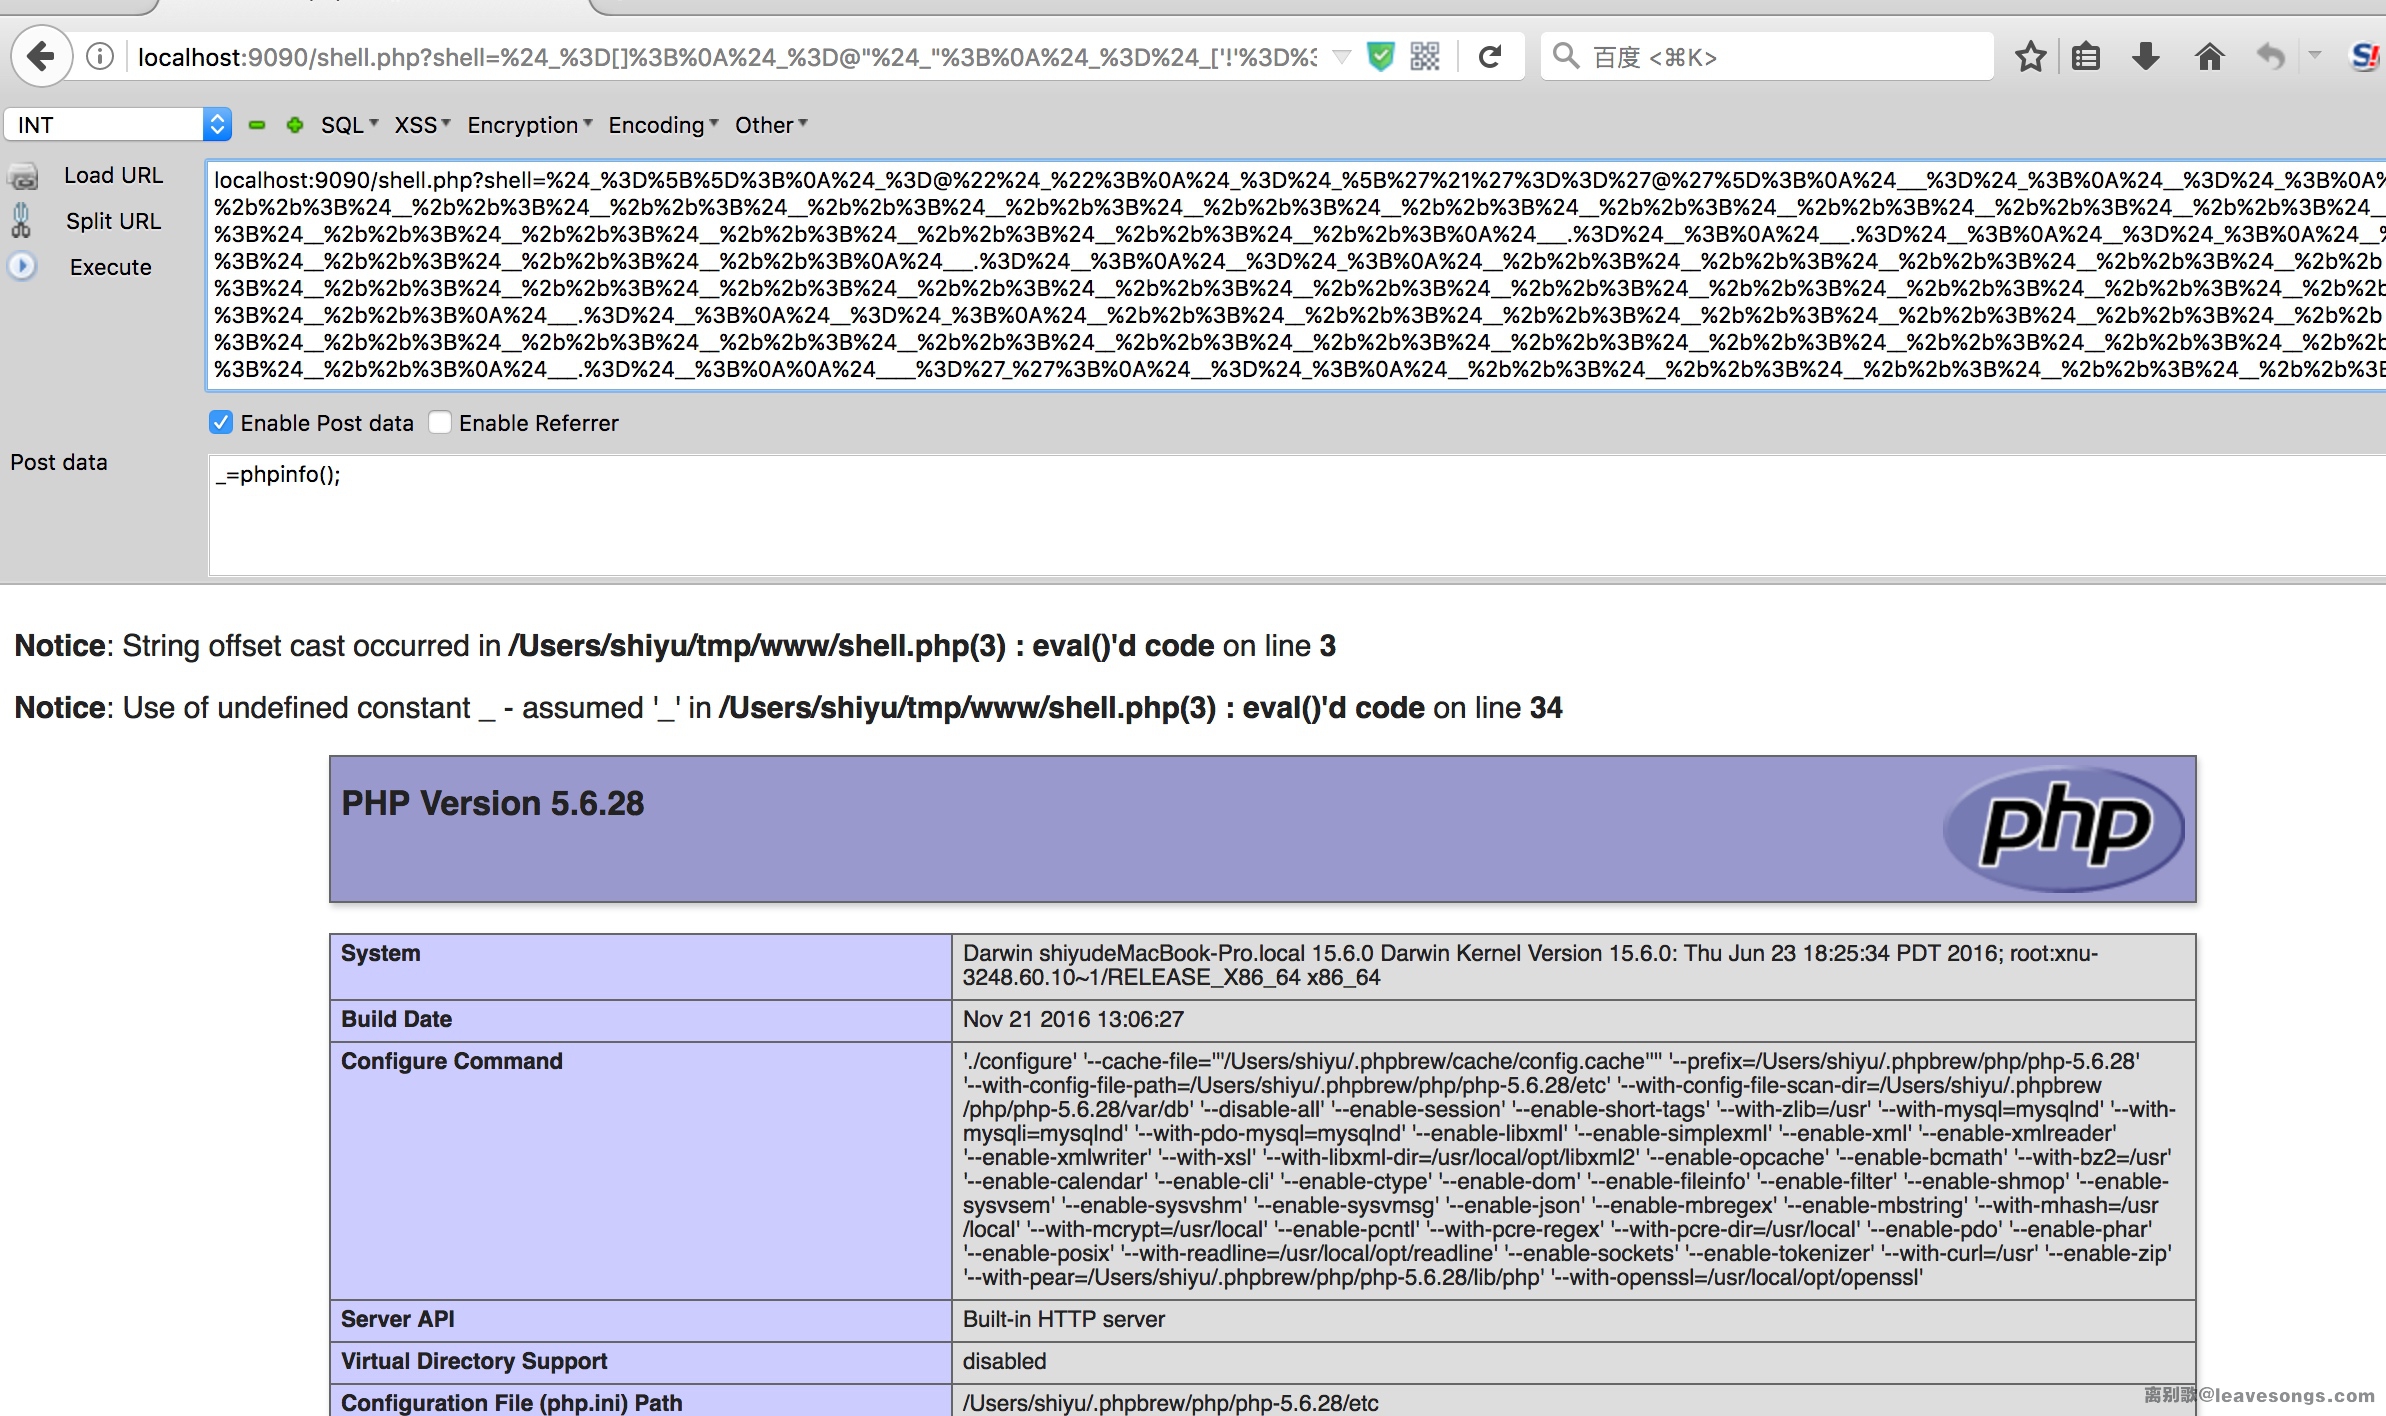Click the Load URL button
The width and height of the screenshot is (2386, 1416).
pos(112,175)
